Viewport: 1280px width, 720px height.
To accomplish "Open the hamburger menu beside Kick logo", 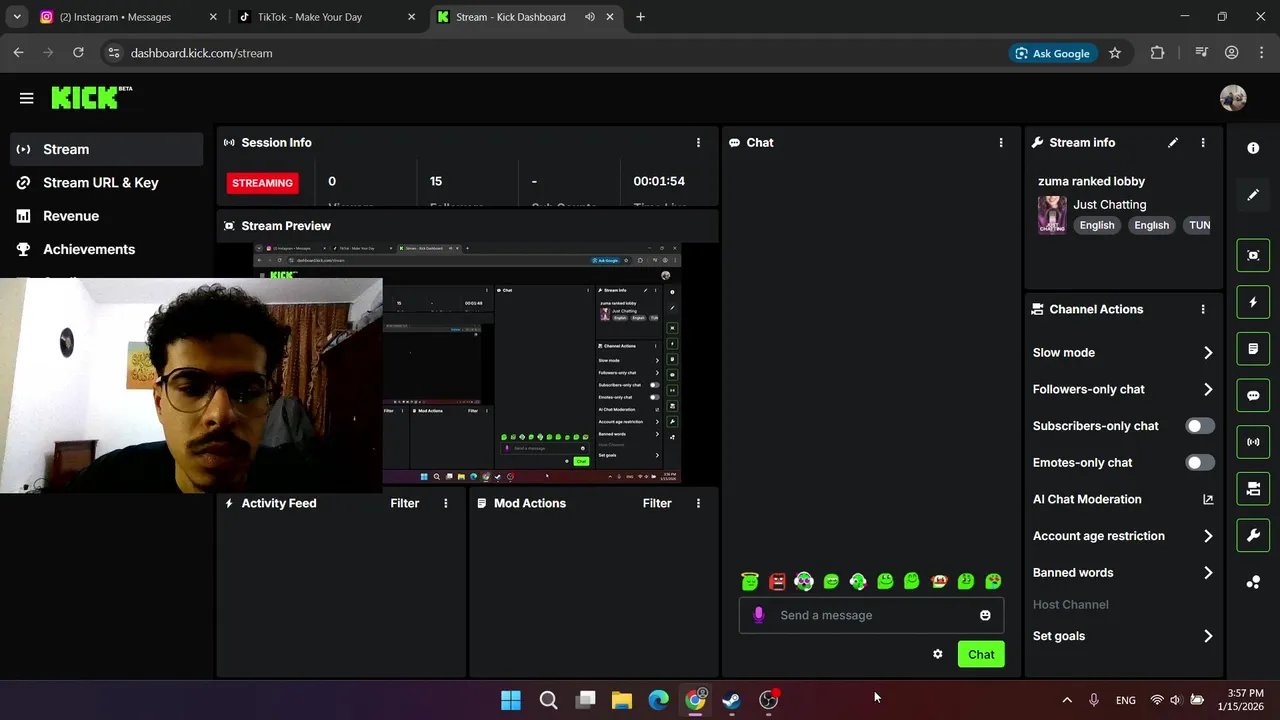I will (x=26, y=98).
